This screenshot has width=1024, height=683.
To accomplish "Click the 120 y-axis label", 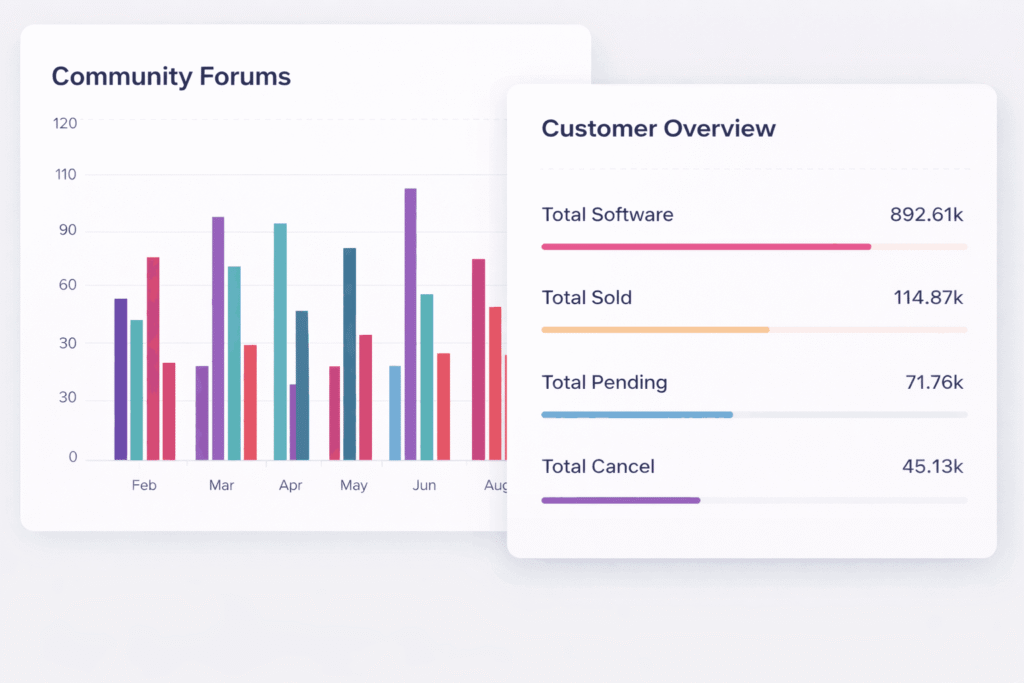I will pos(65,123).
